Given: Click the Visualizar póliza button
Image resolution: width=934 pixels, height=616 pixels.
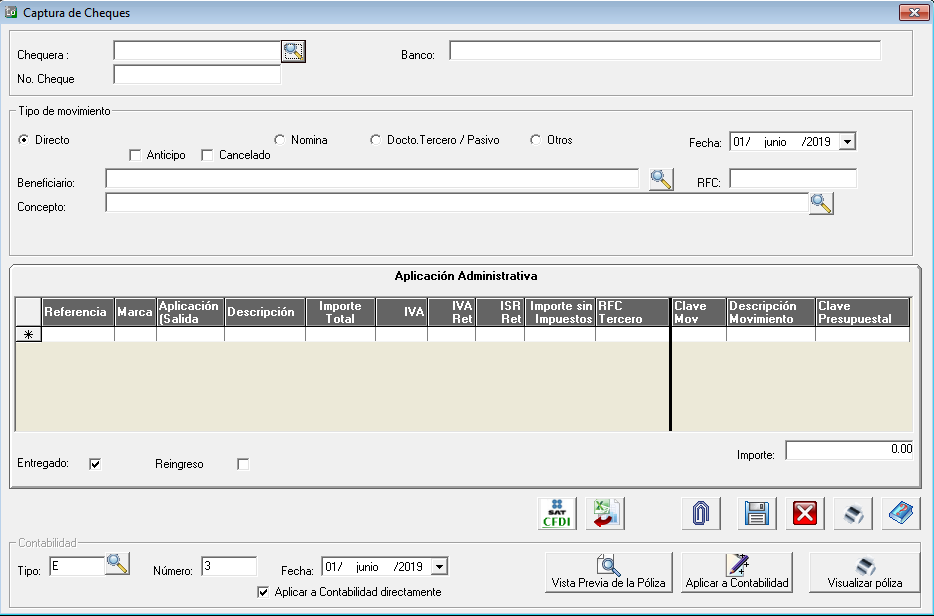Looking at the screenshot, I should tap(865, 572).
